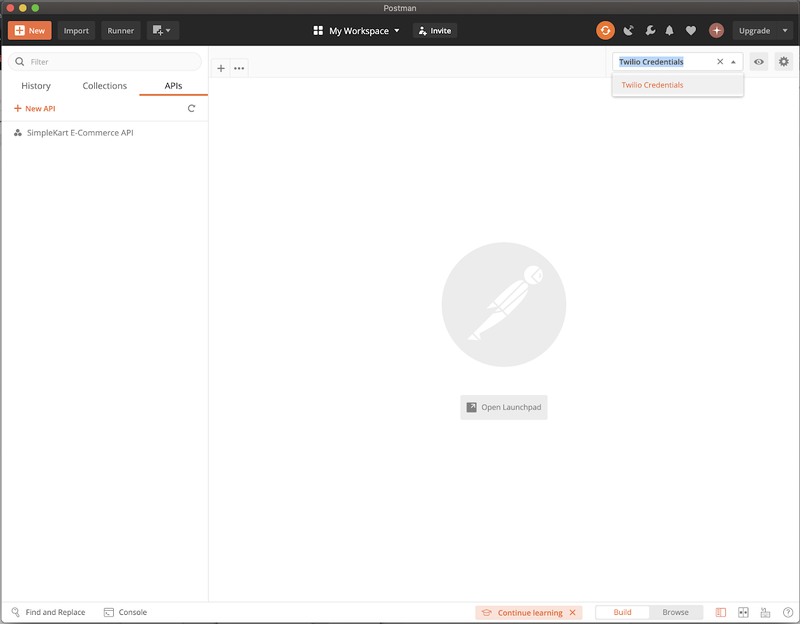Open the wrench settings icon
This screenshot has height=624, width=800.
tap(650, 30)
